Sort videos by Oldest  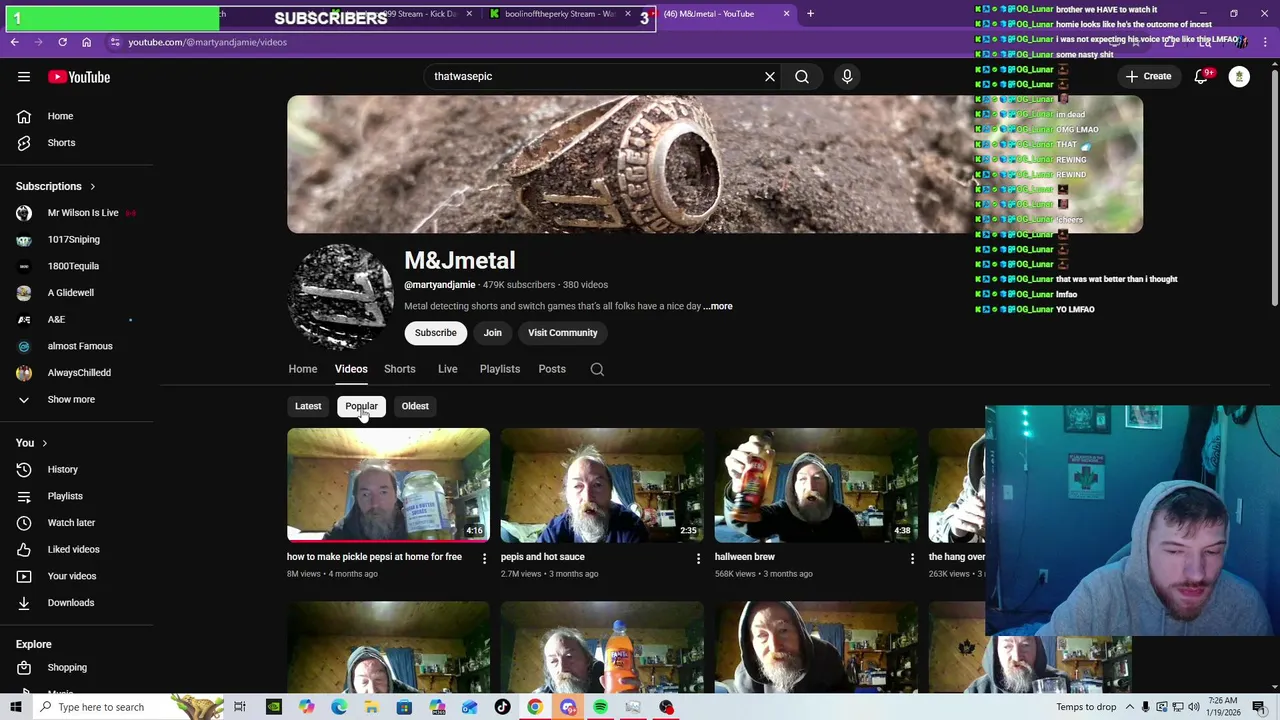415,406
